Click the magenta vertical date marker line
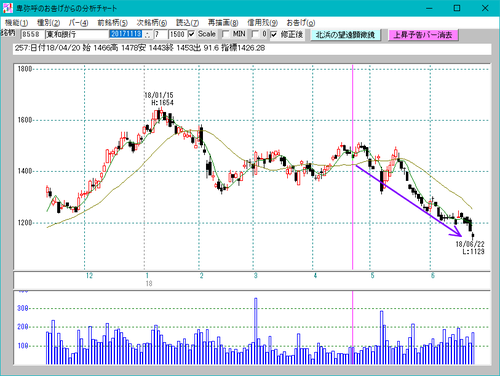 tap(353, 167)
